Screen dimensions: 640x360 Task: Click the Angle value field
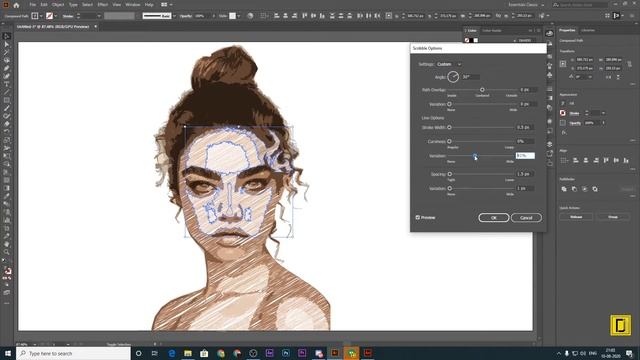tap(470, 77)
